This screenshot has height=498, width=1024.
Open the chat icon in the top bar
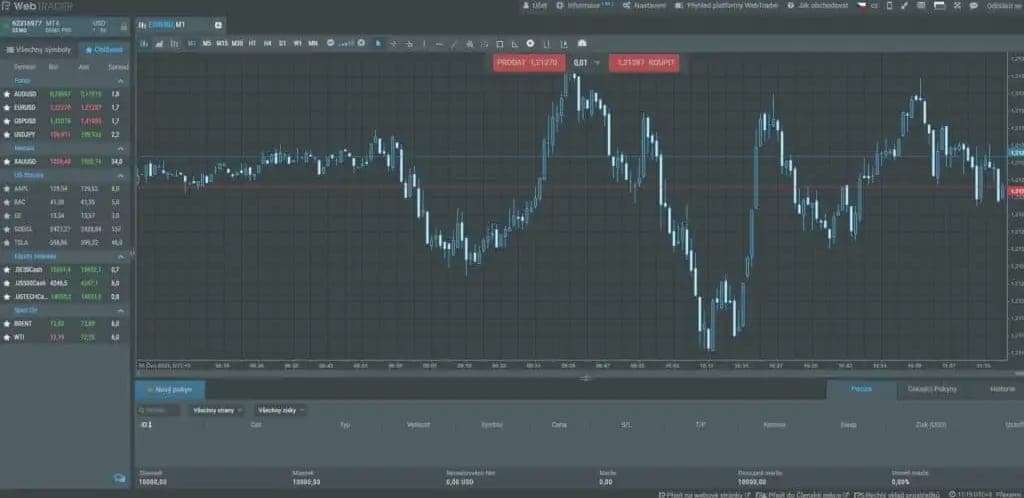[974, 5]
